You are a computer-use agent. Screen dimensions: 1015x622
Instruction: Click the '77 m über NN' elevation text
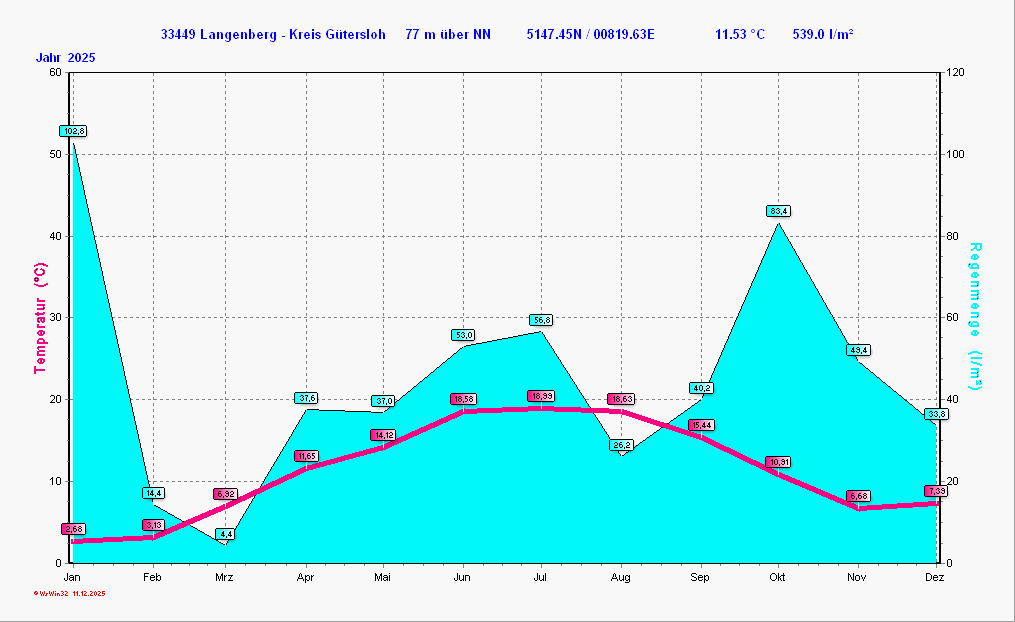[x=448, y=35]
